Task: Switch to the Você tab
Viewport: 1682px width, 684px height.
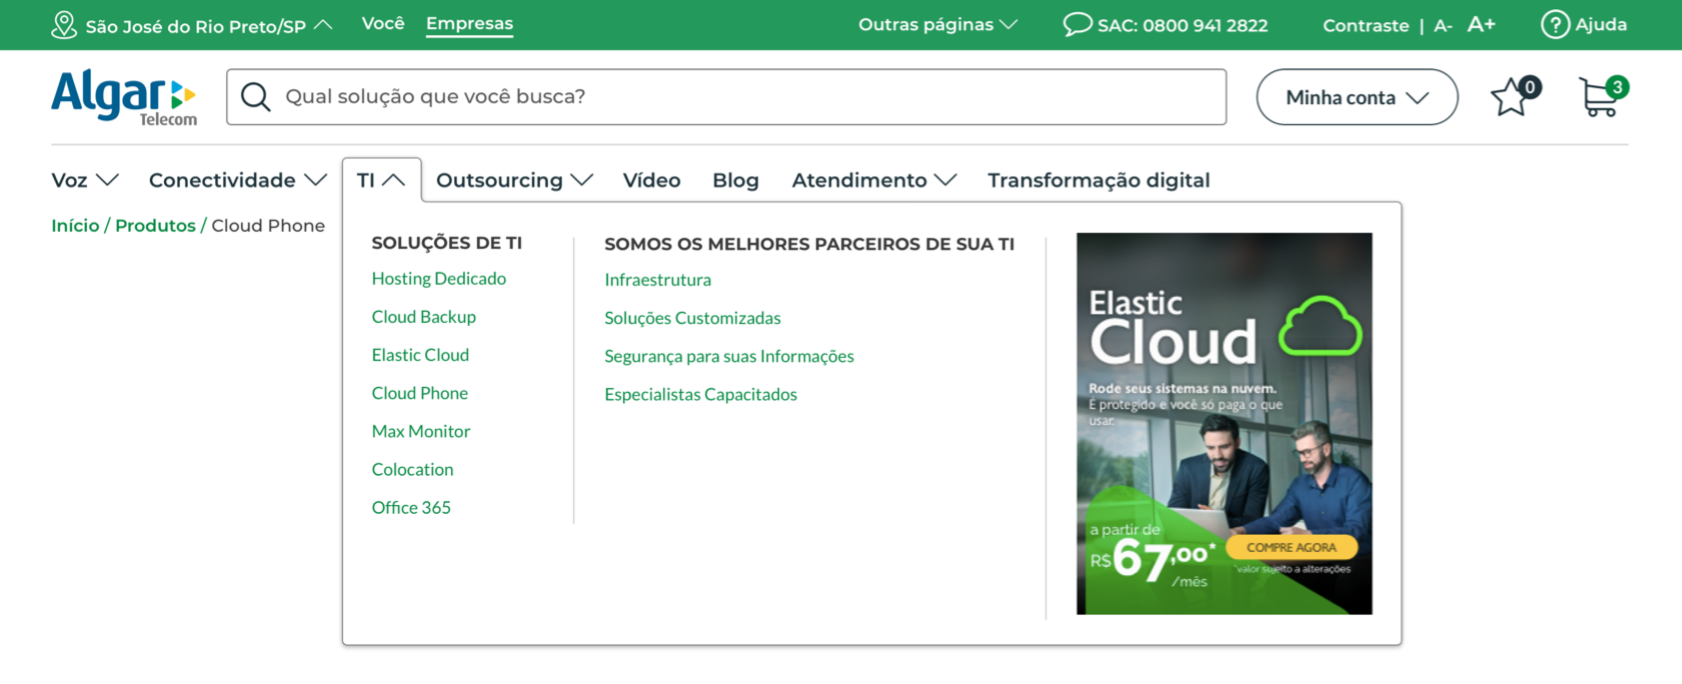Action: coord(383,23)
